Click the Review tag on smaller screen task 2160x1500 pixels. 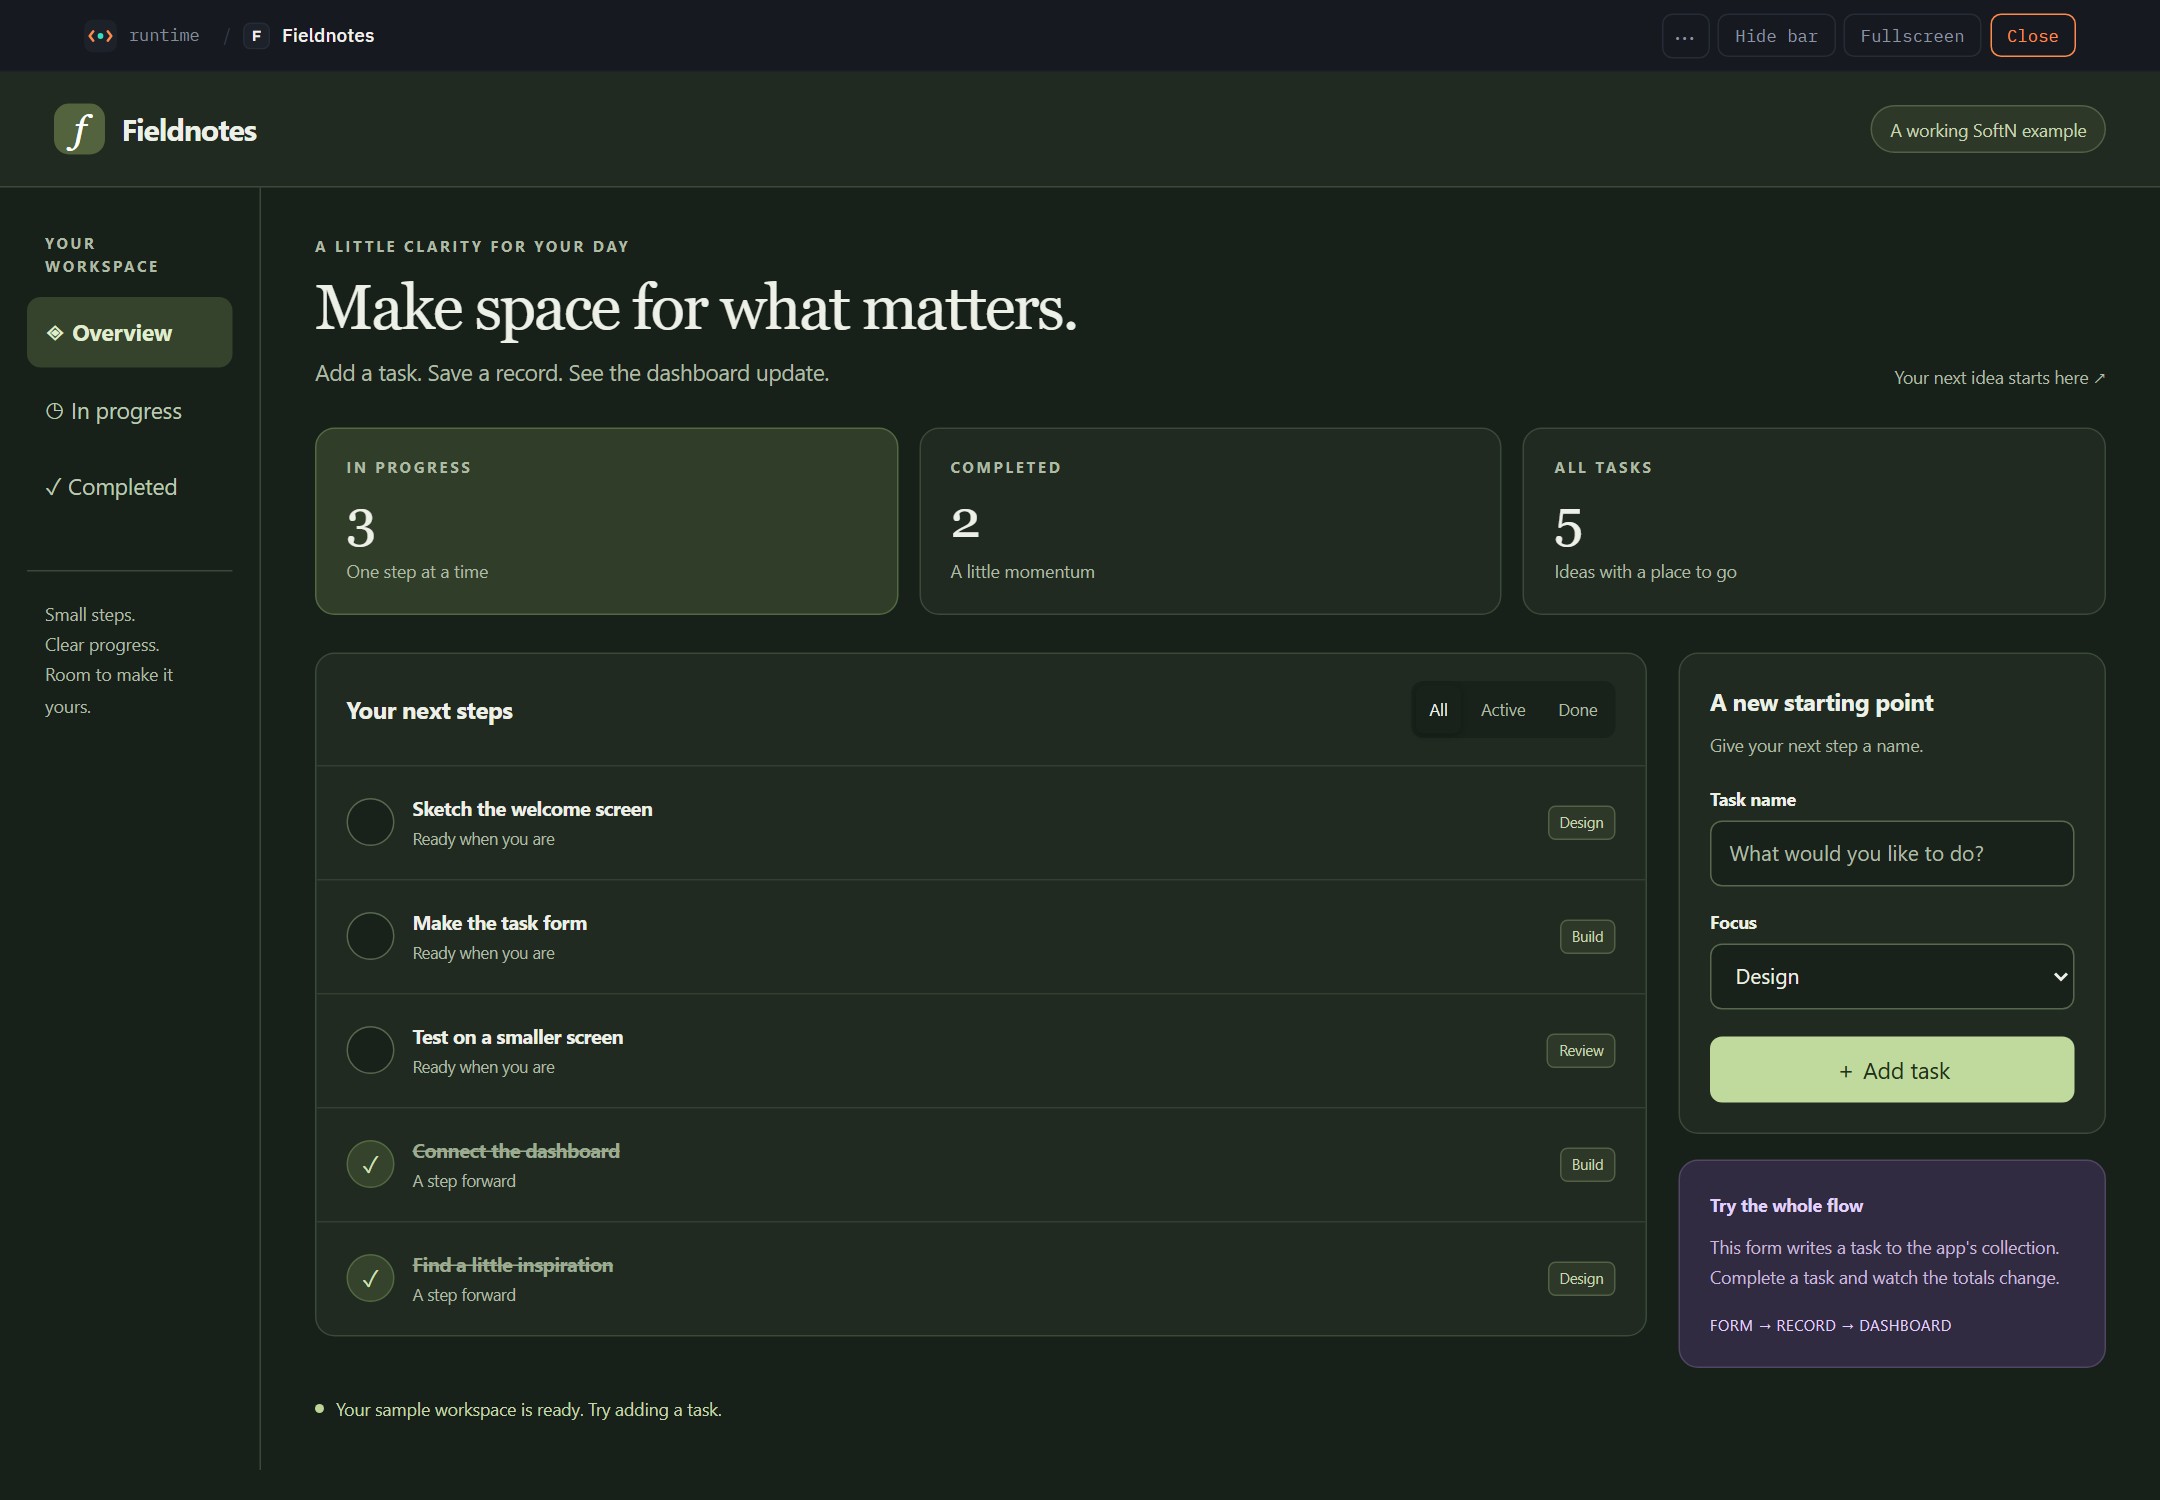pos(1580,1051)
